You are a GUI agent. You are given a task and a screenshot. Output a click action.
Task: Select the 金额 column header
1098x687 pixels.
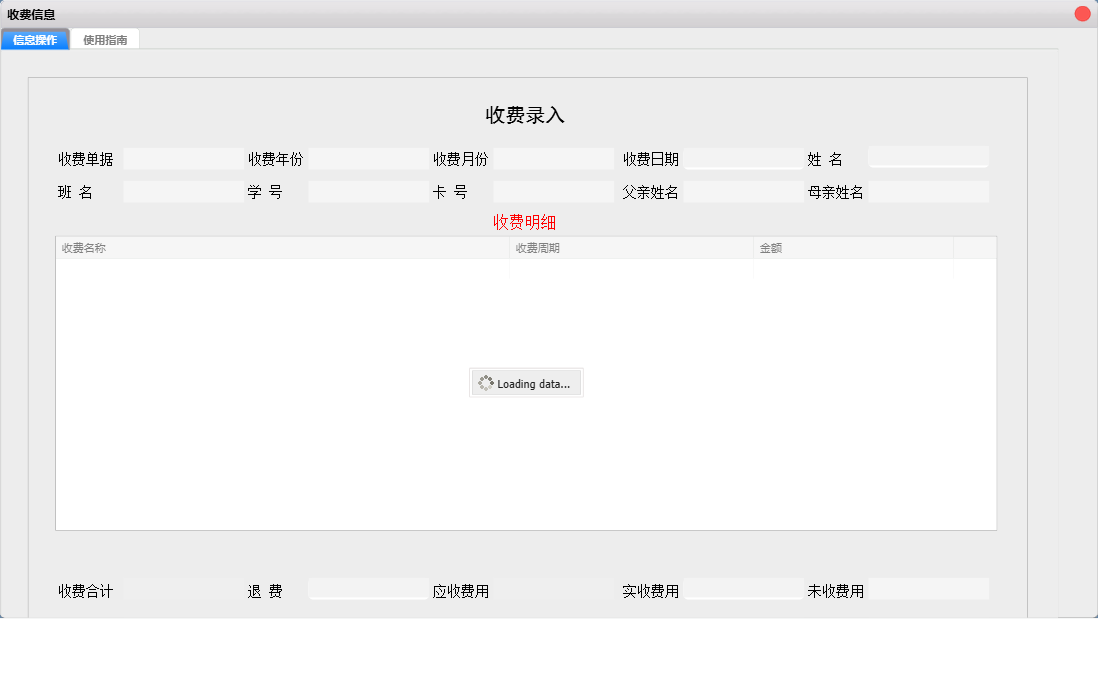(770, 246)
